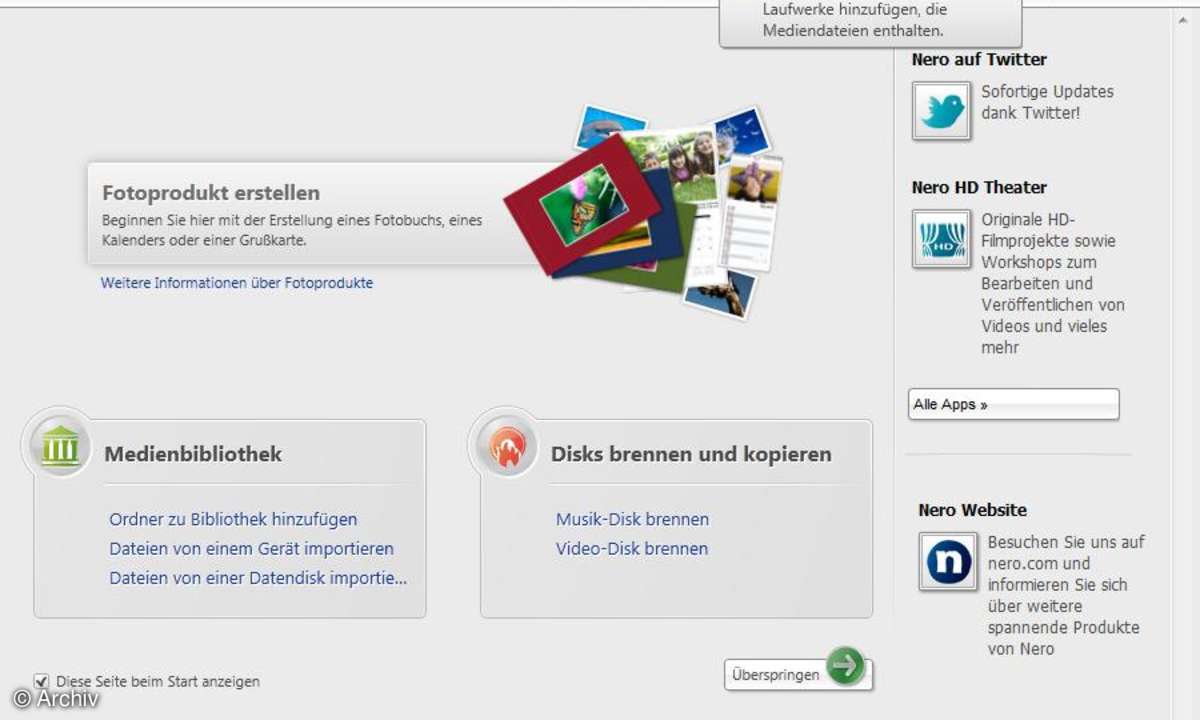This screenshot has width=1200, height=720.
Task: Toggle 'Diese Seite beim Start anzeigen' checkbox
Action: pos(41,681)
